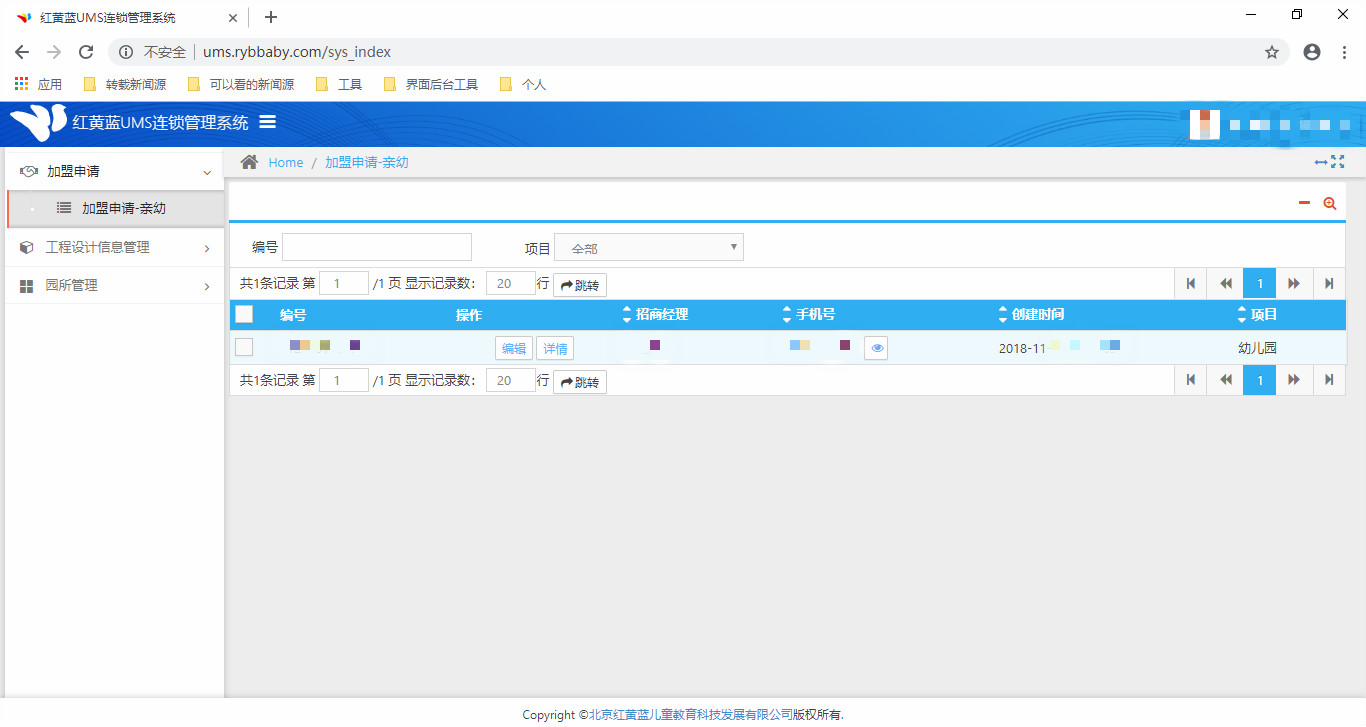Go to last page in pagination below table
The height and width of the screenshot is (727, 1366).
1329,380
